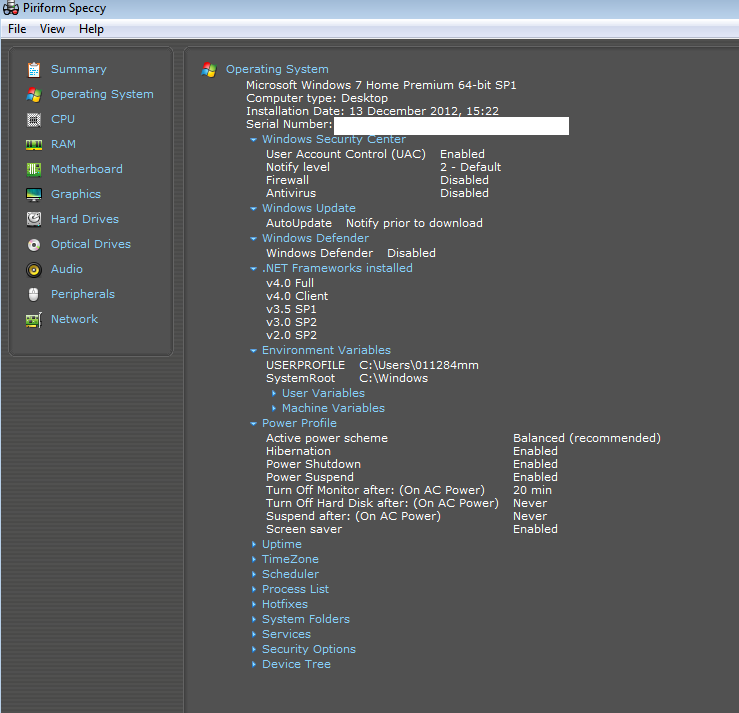The width and height of the screenshot is (739, 713).
Task: Open the Audio section
Action: pos(66,269)
